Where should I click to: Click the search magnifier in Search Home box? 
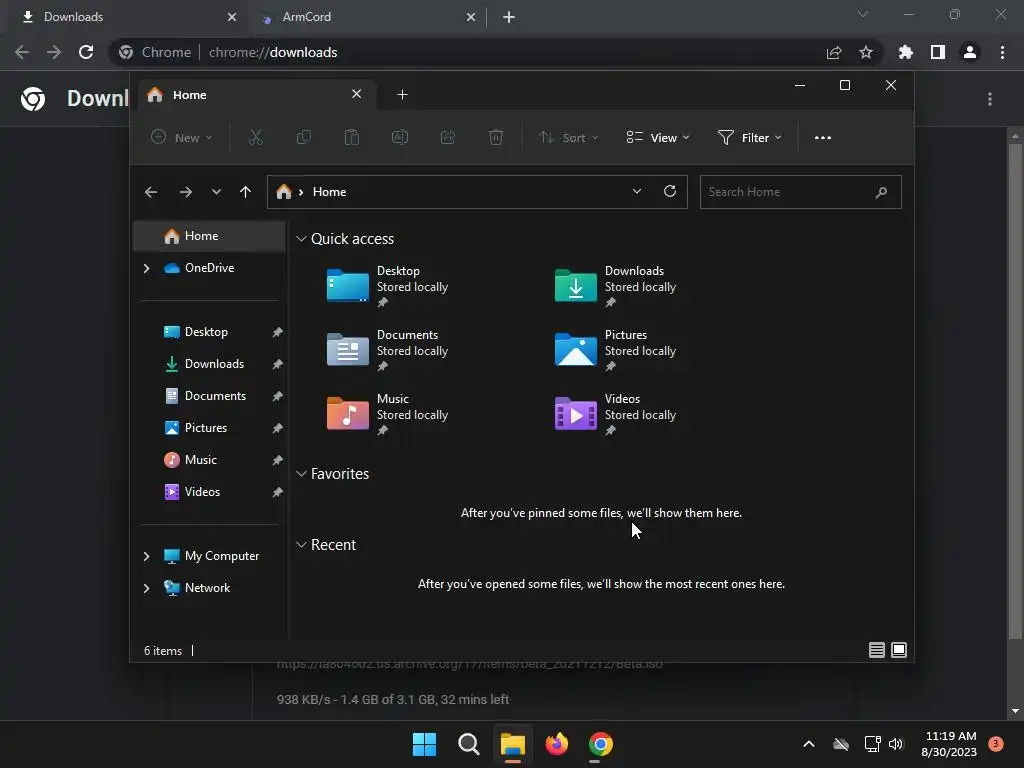(881, 192)
